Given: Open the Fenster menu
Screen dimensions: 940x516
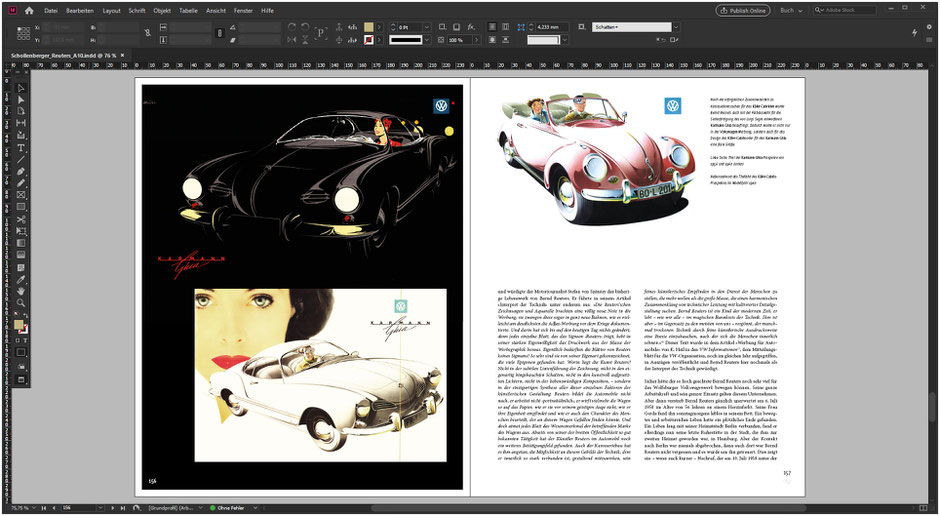Looking at the screenshot, I should point(243,11).
